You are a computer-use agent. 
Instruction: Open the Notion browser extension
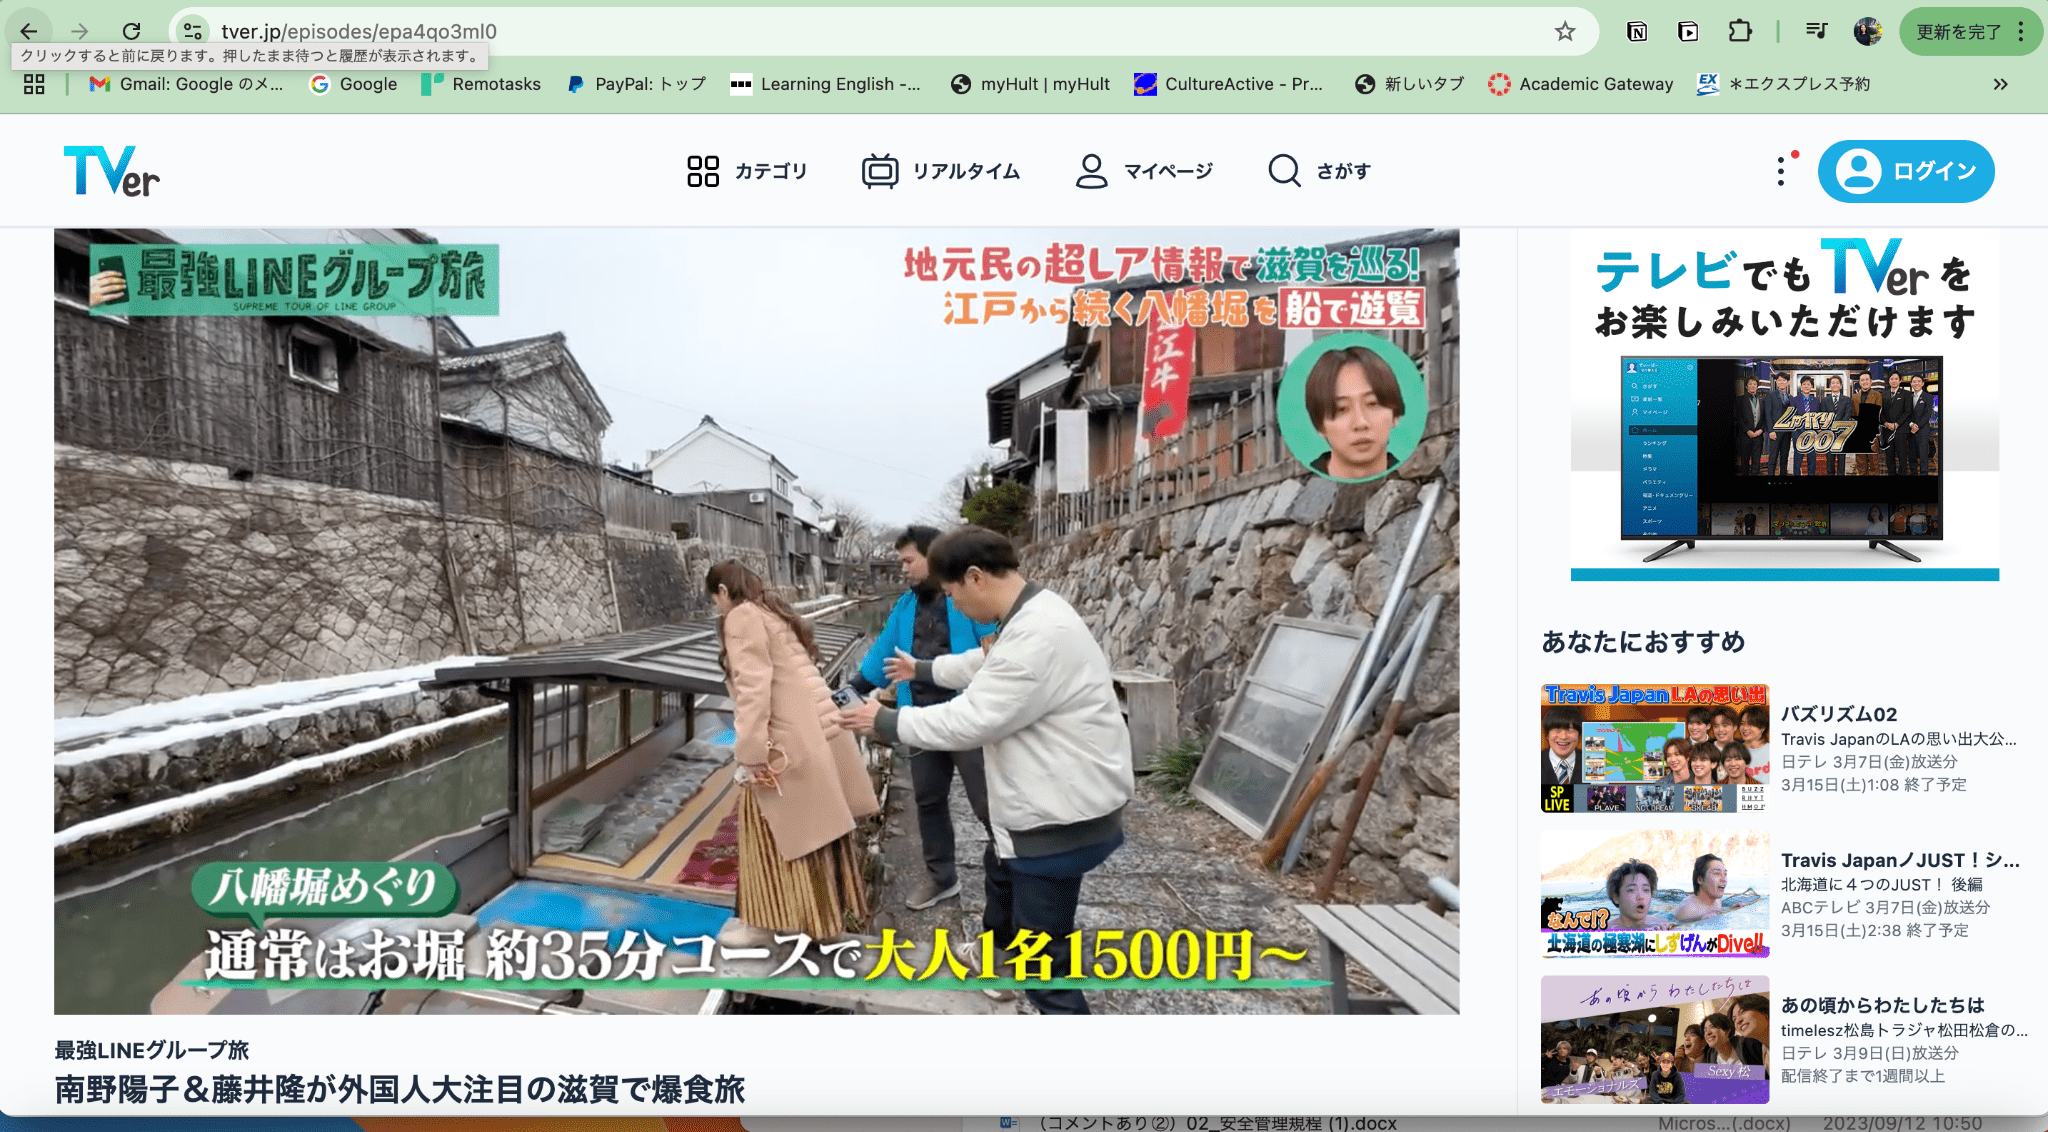coord(1637,31)
